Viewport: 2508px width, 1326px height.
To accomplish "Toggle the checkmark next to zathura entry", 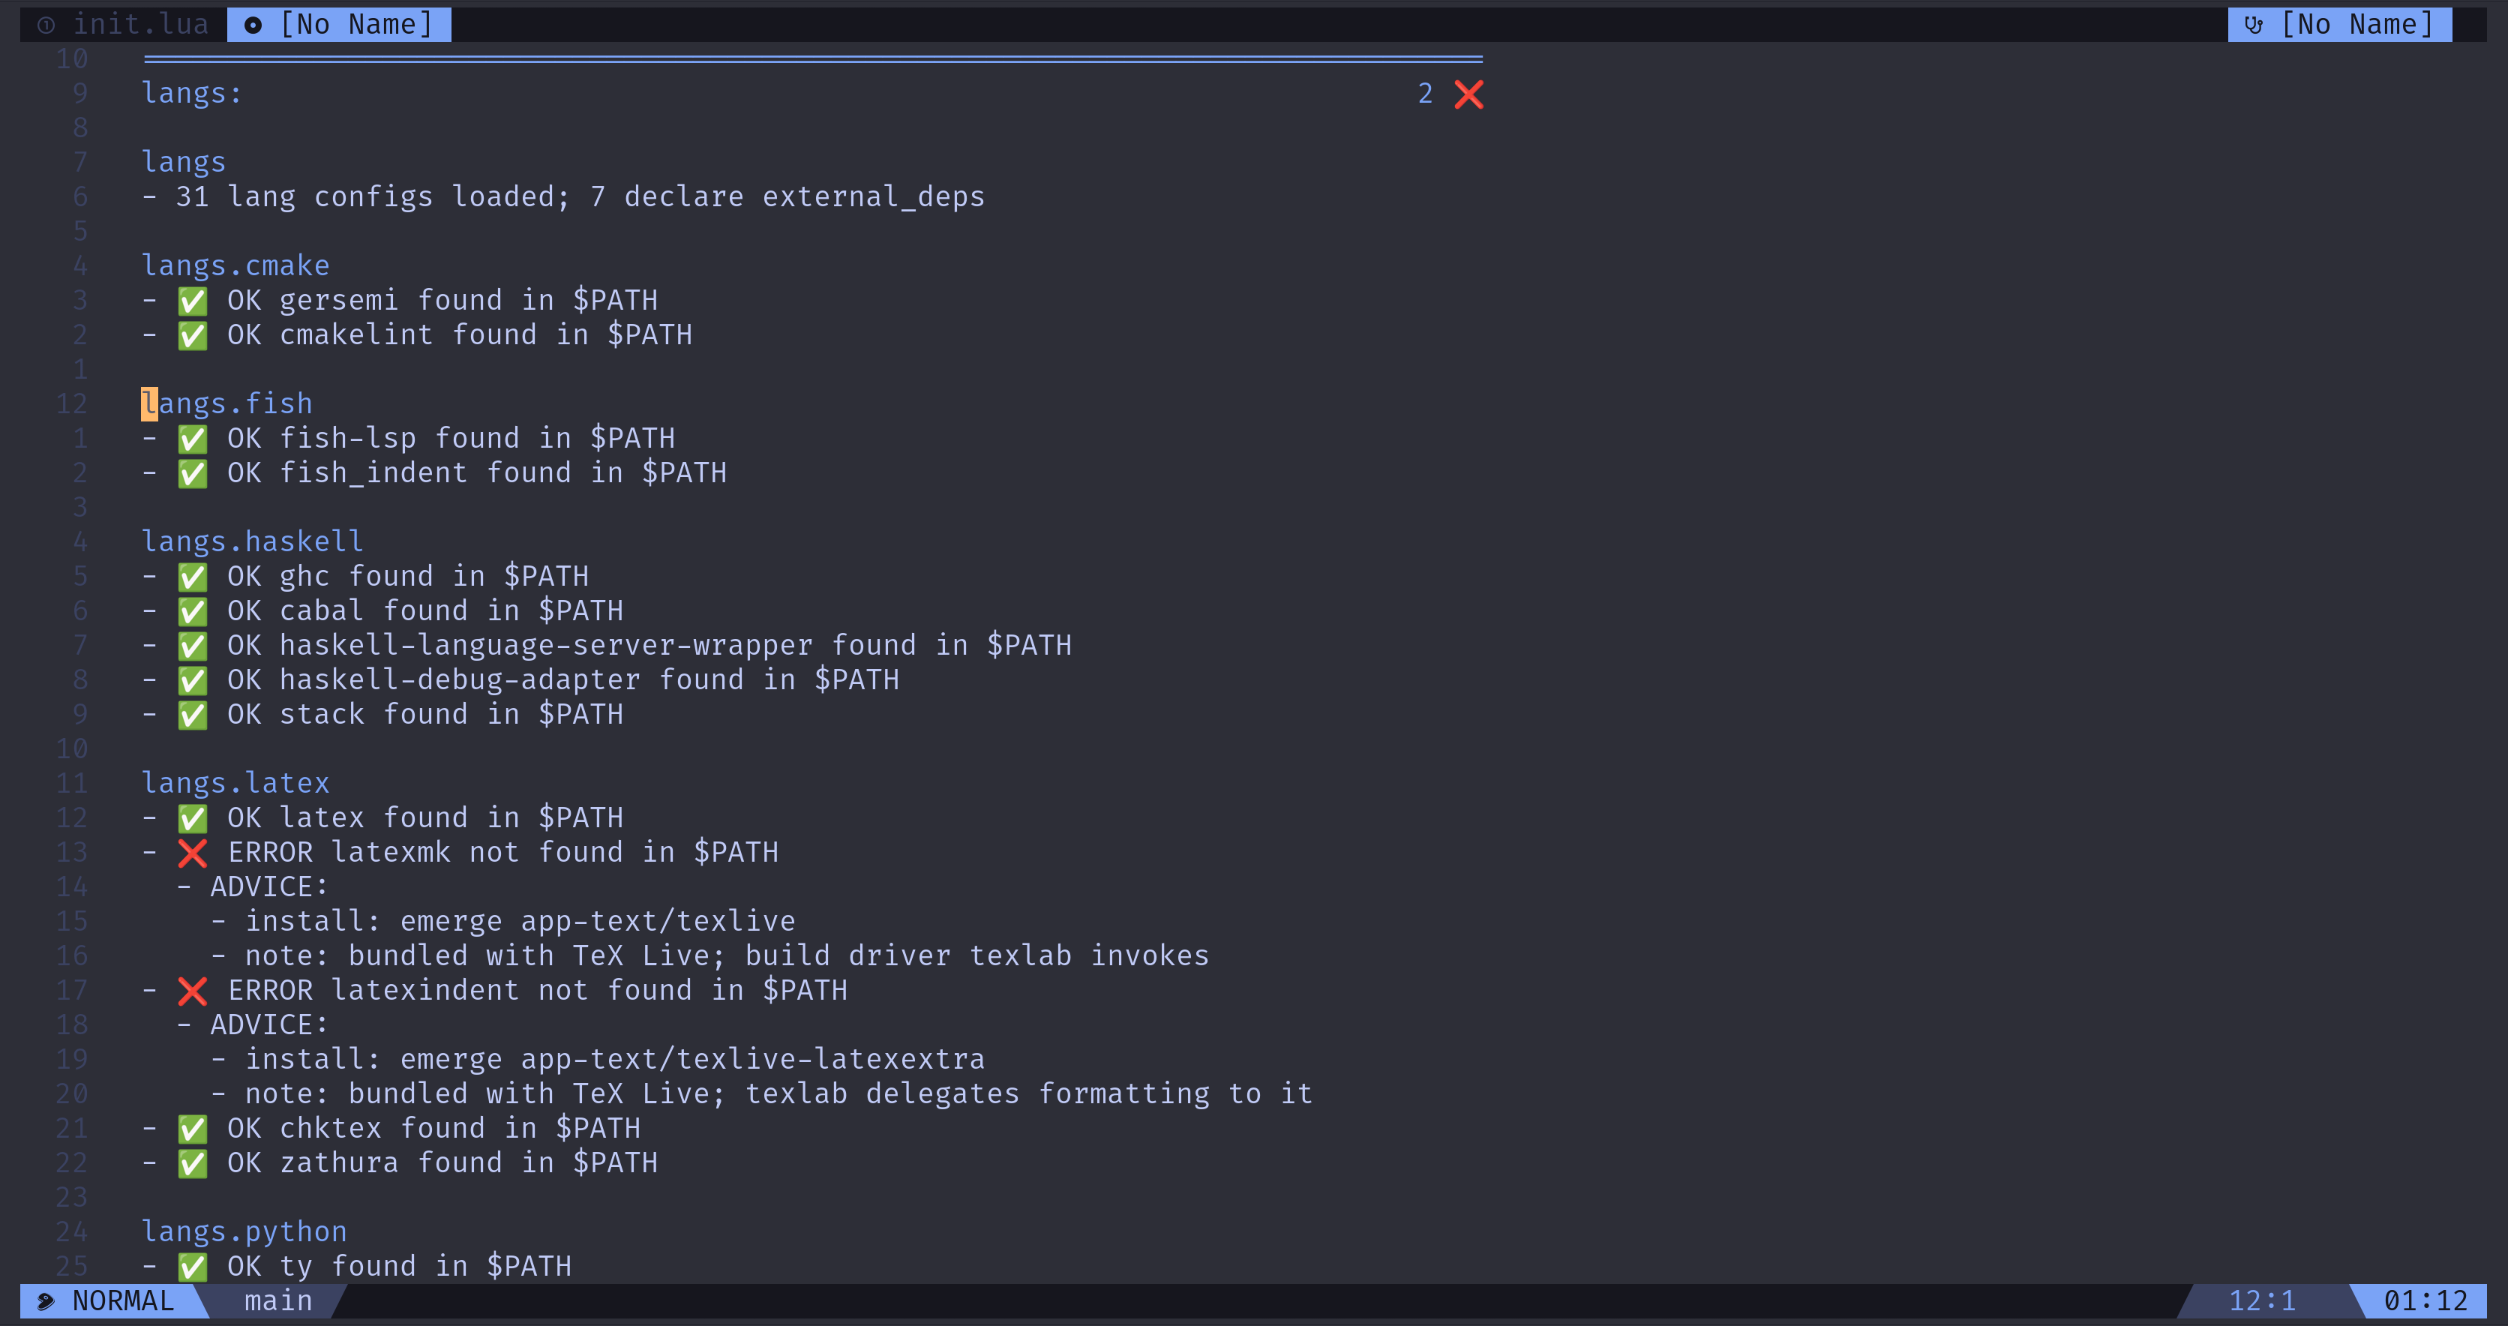I will tap(193, 1162).
